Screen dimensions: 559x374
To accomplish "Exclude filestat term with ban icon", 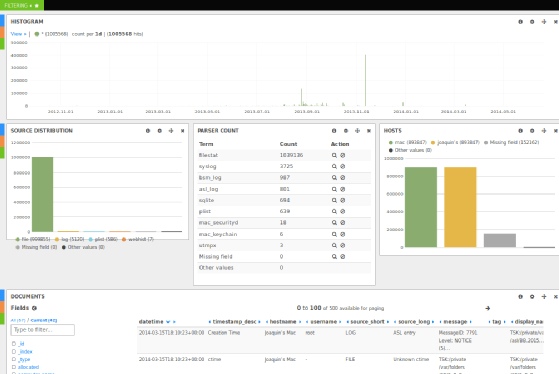I will (x=343, y=155).
